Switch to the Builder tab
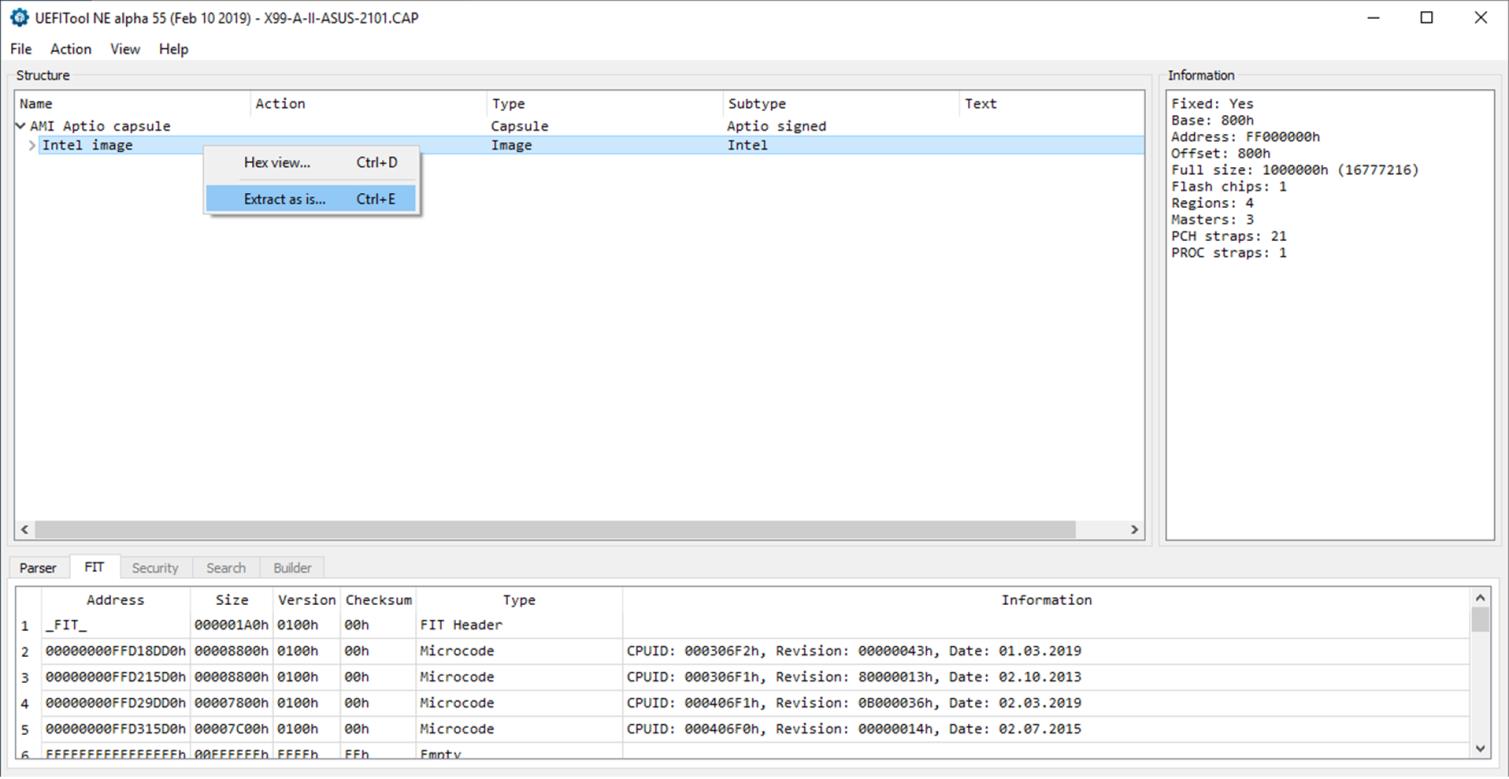 coord(293,568)
